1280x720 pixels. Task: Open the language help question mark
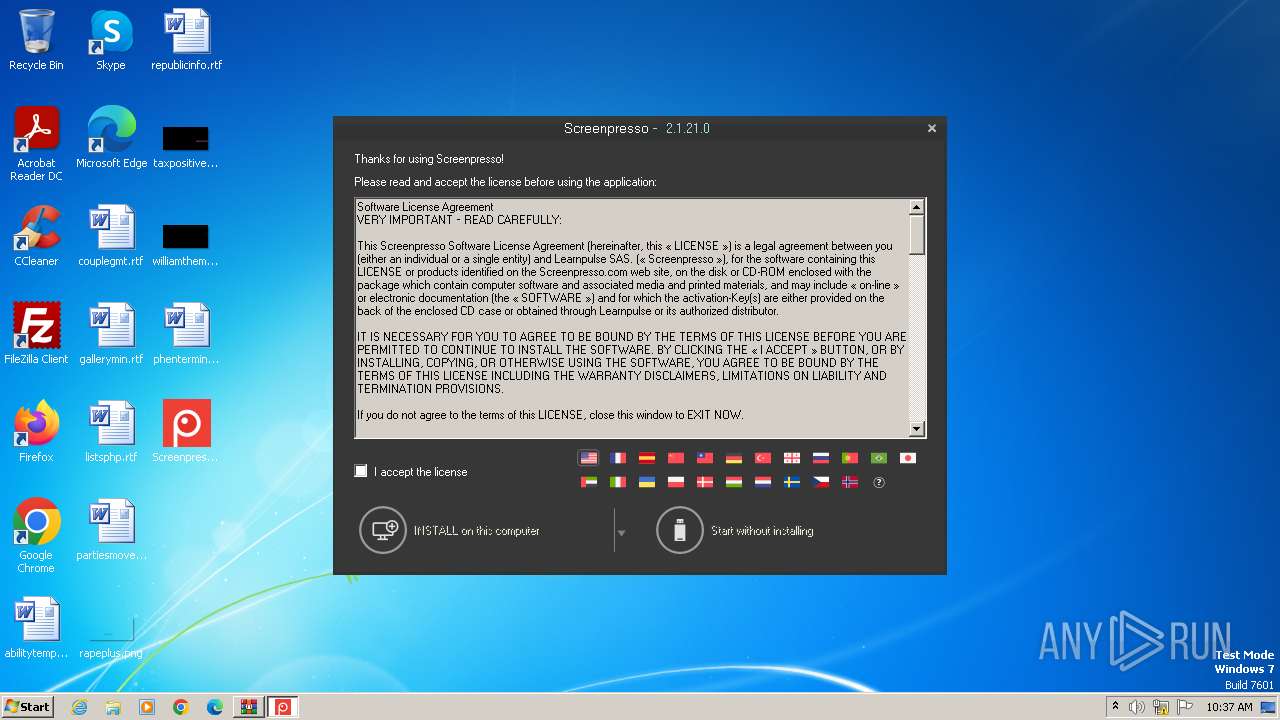click(879, 482)
